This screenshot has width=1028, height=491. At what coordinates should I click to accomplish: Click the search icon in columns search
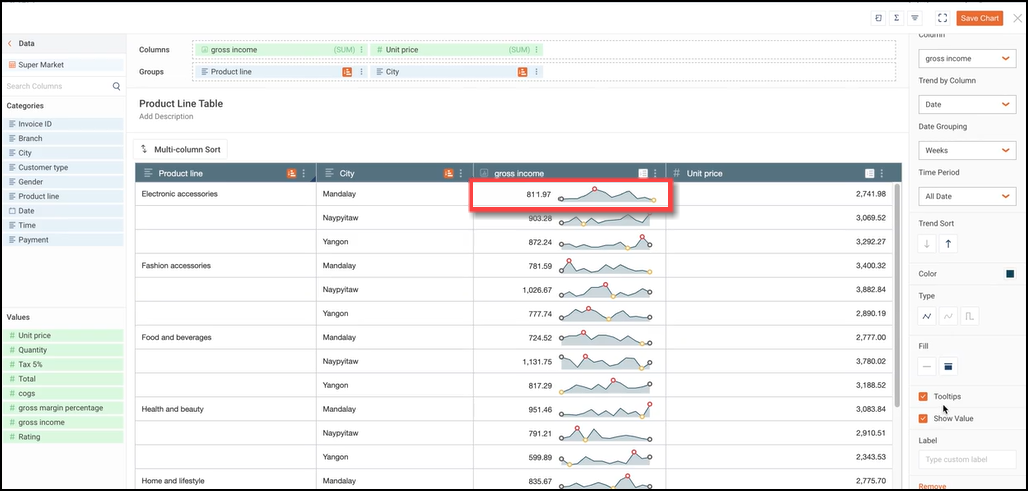point(116,87)
